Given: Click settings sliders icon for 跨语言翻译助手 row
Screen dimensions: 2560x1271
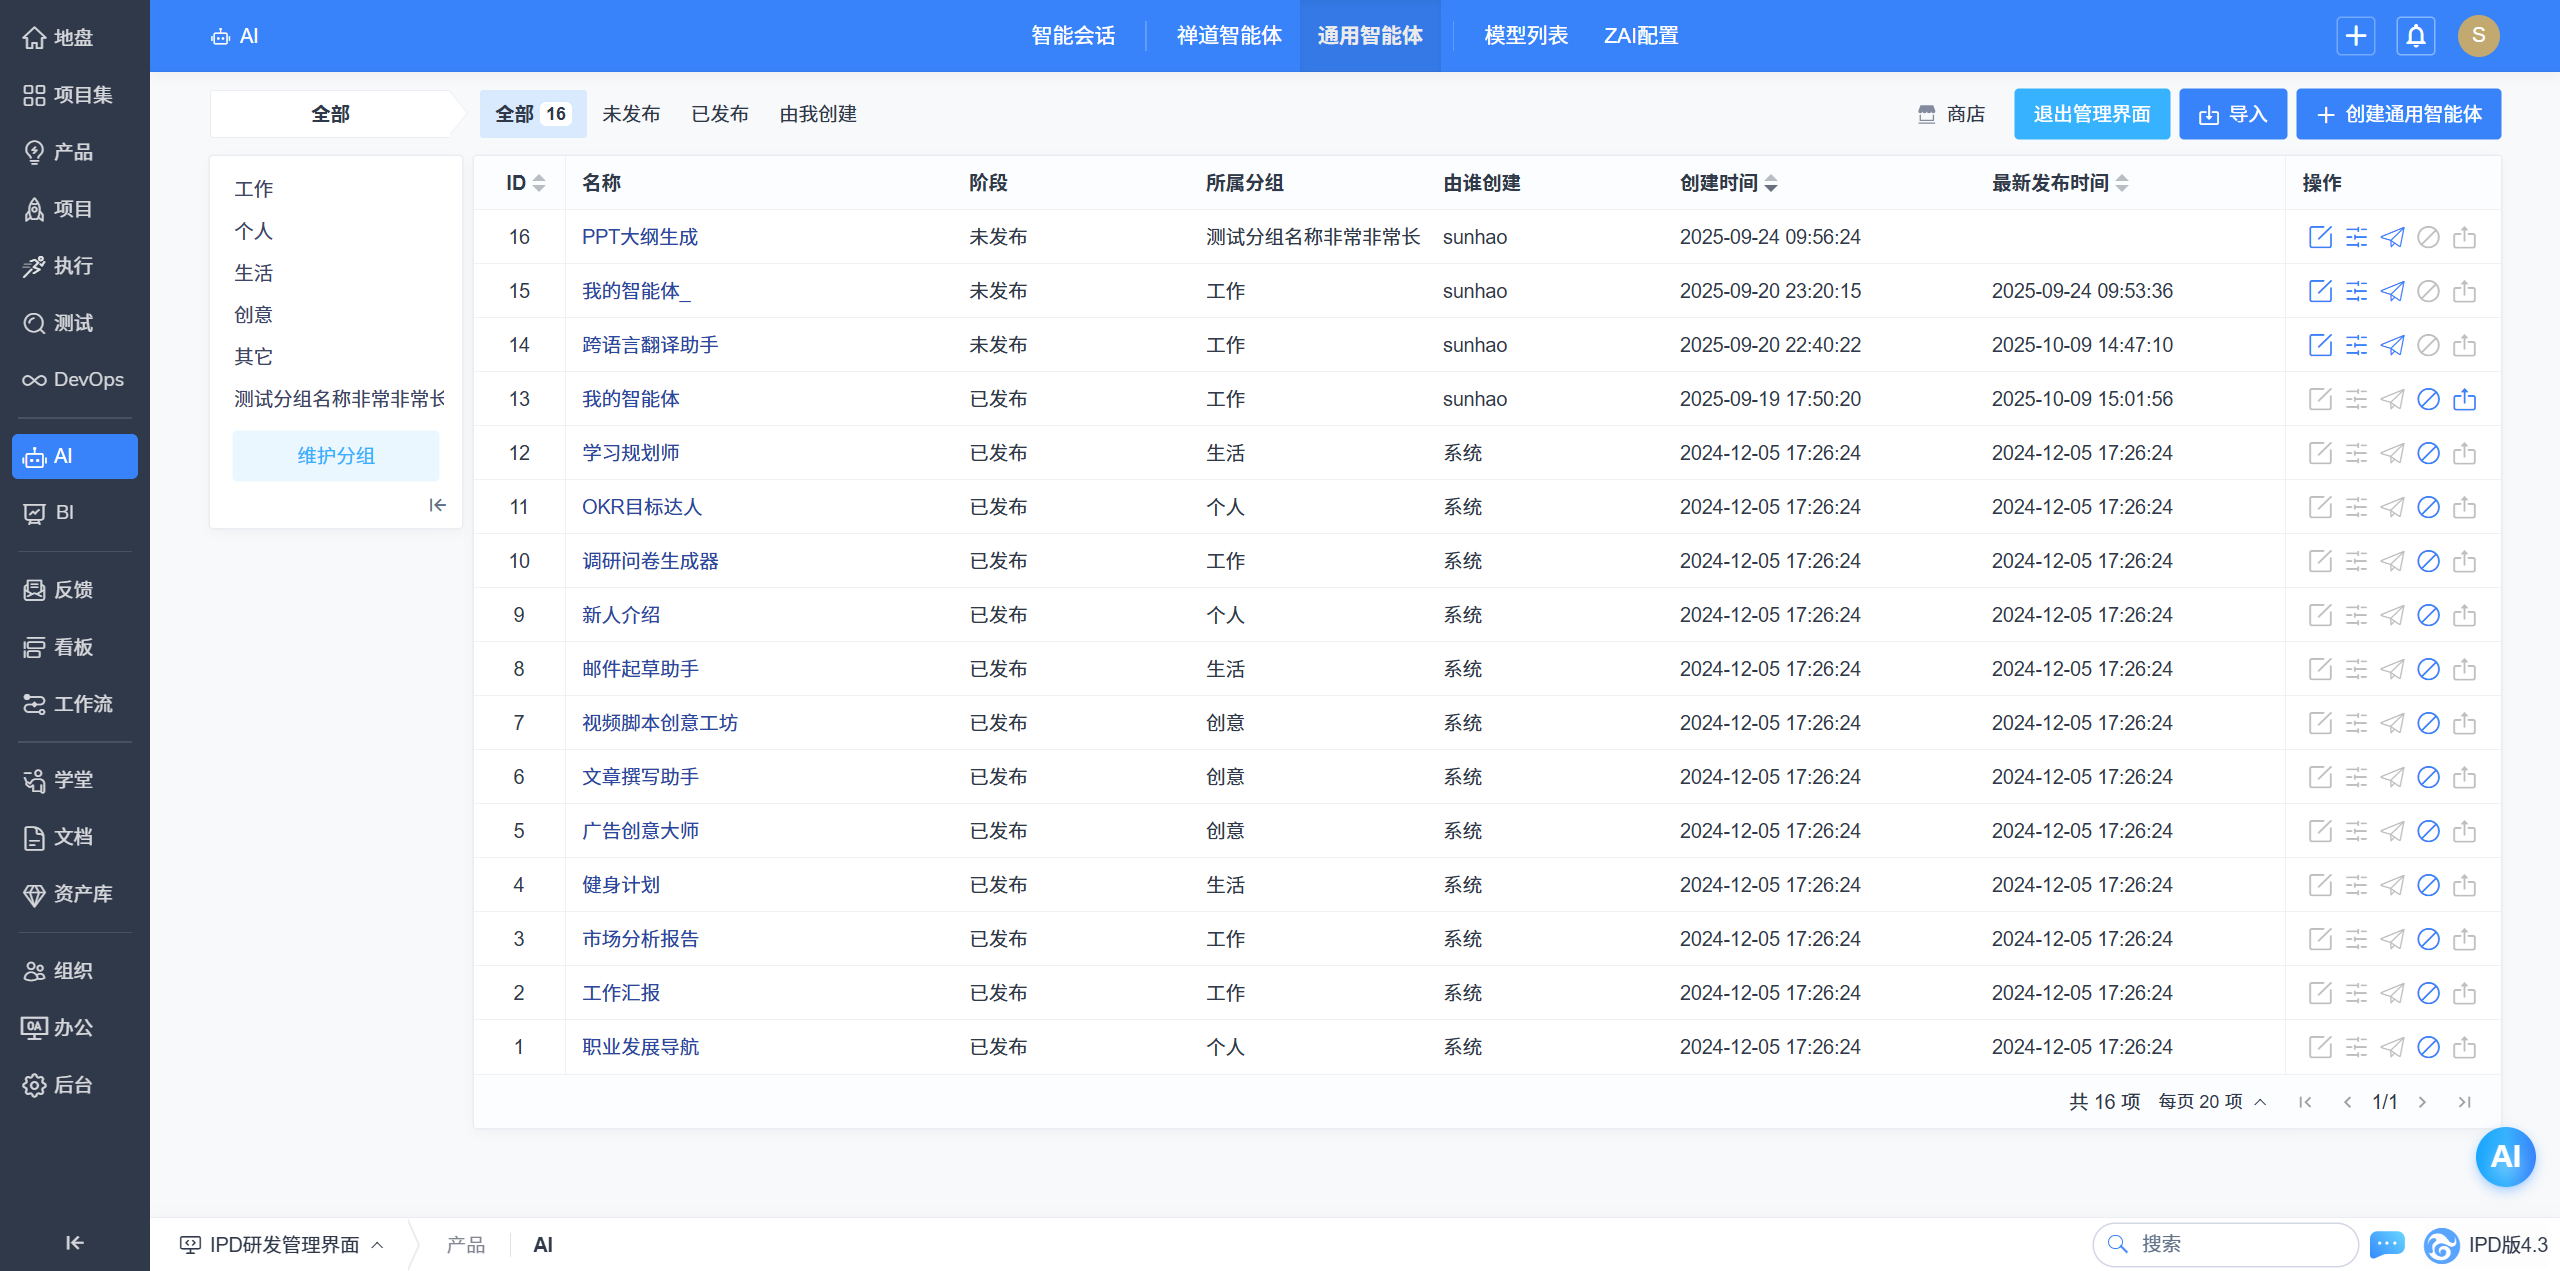Looking at the screenshot, I should pyautogui.click(x=2356, y=345).
